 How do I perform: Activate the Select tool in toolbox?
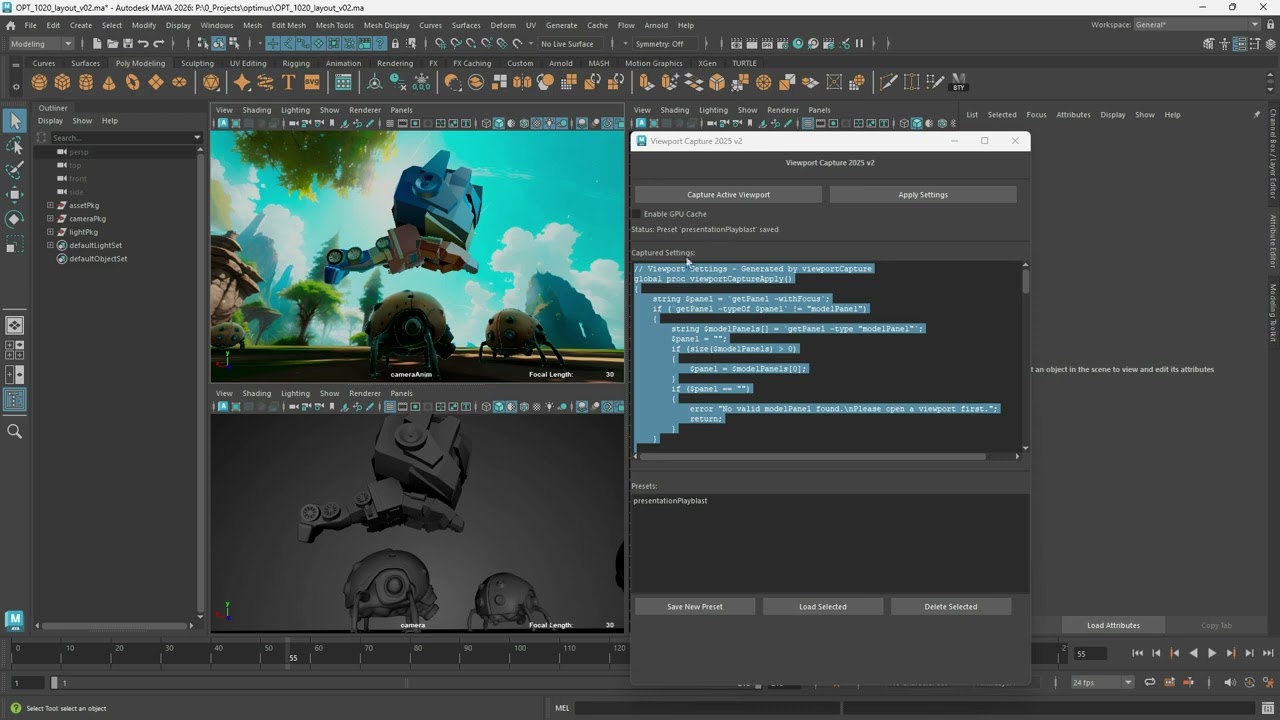pos(14,121)
